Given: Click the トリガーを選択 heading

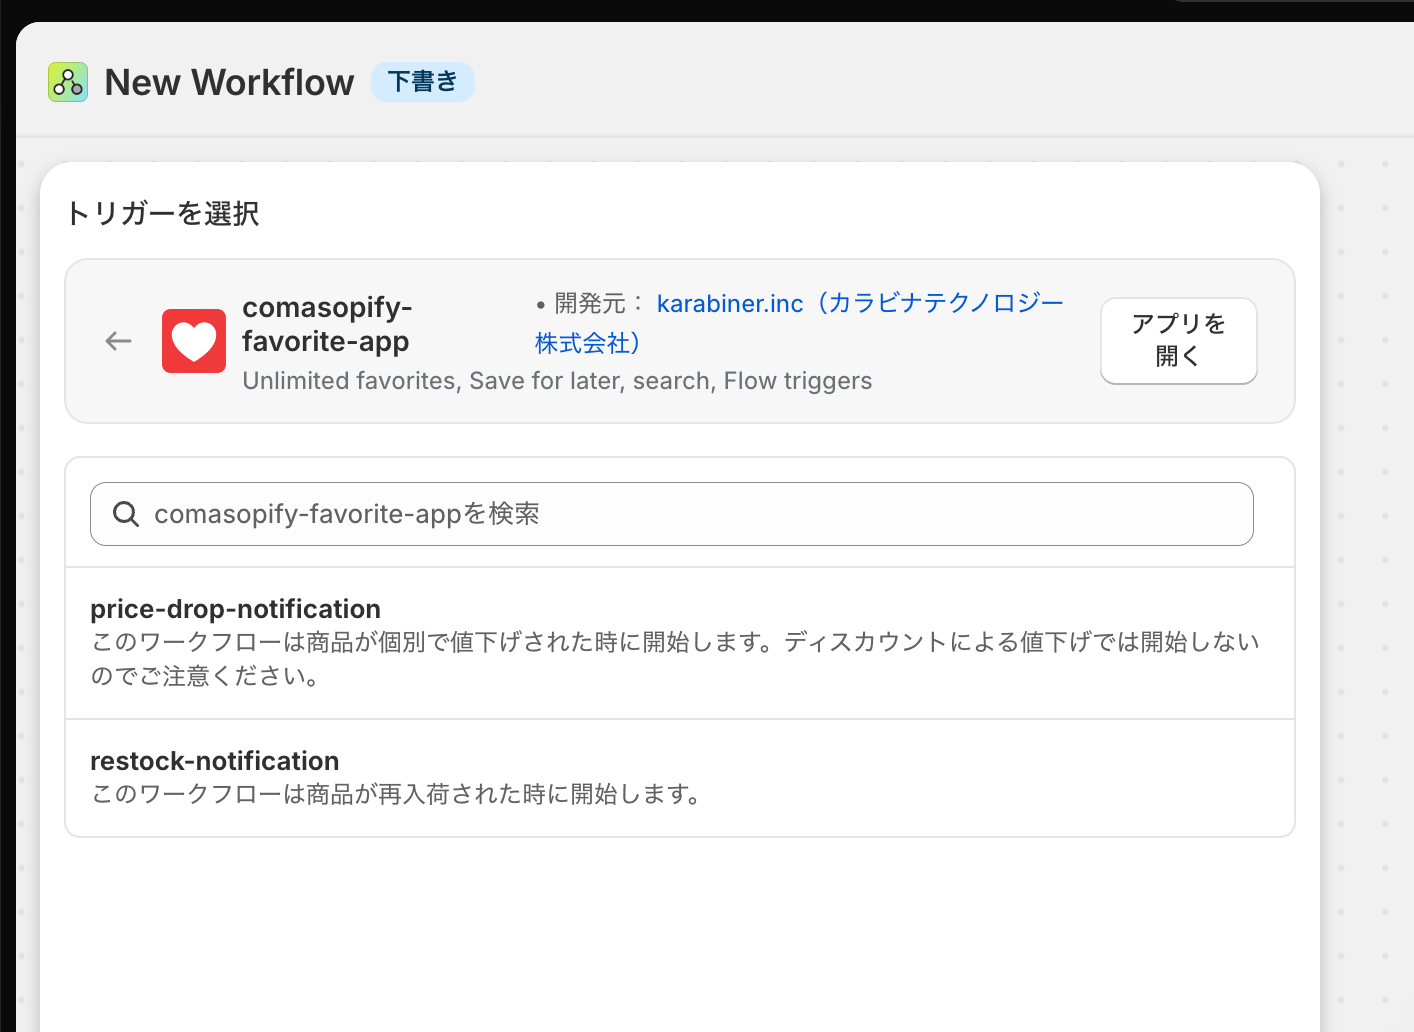Looking at the screenshot, I should (x=163, y=213).
